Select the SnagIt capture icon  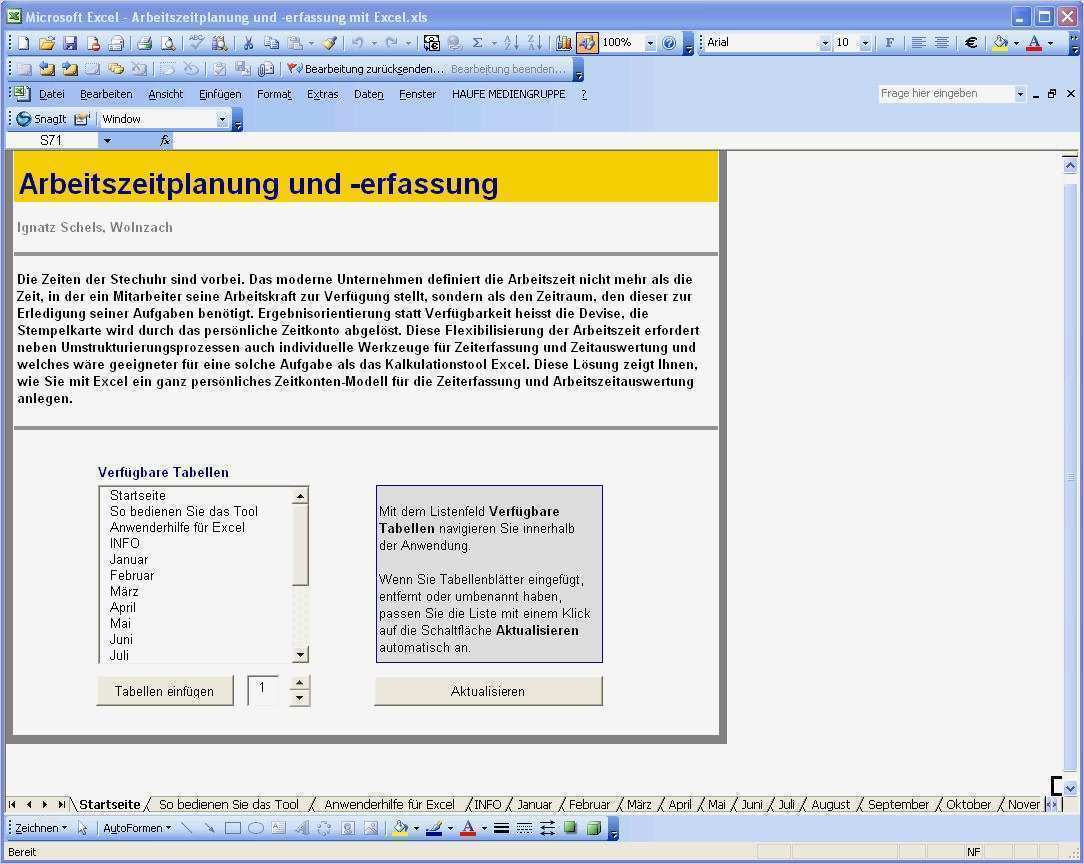click(x=24, y=119)
